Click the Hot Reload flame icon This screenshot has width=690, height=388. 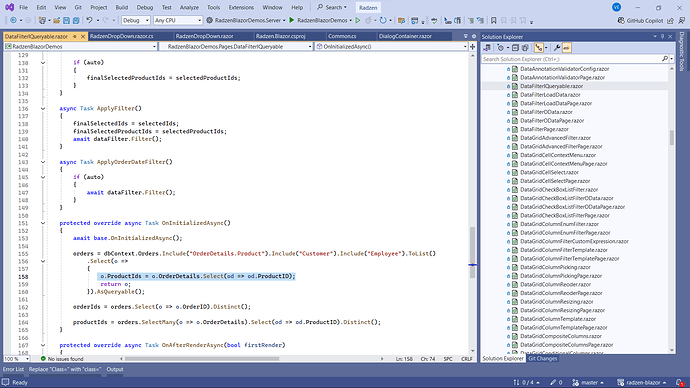pos(368,20)
